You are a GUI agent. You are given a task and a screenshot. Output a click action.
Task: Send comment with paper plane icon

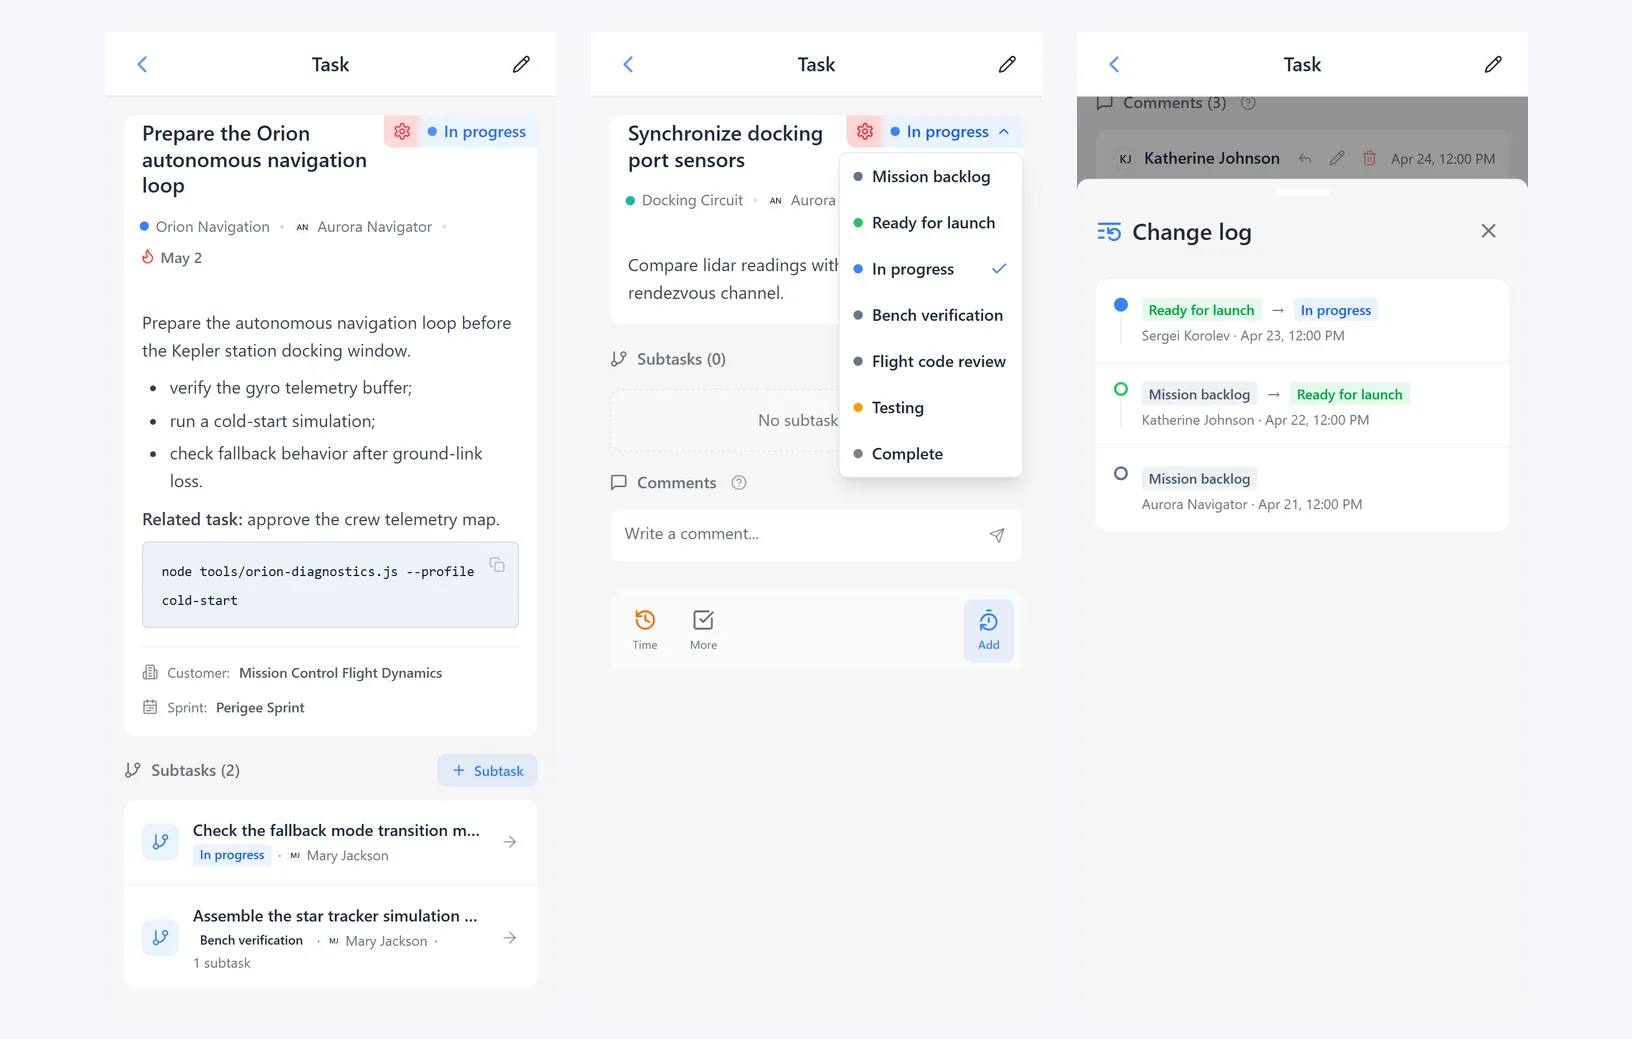click(997, 535)
